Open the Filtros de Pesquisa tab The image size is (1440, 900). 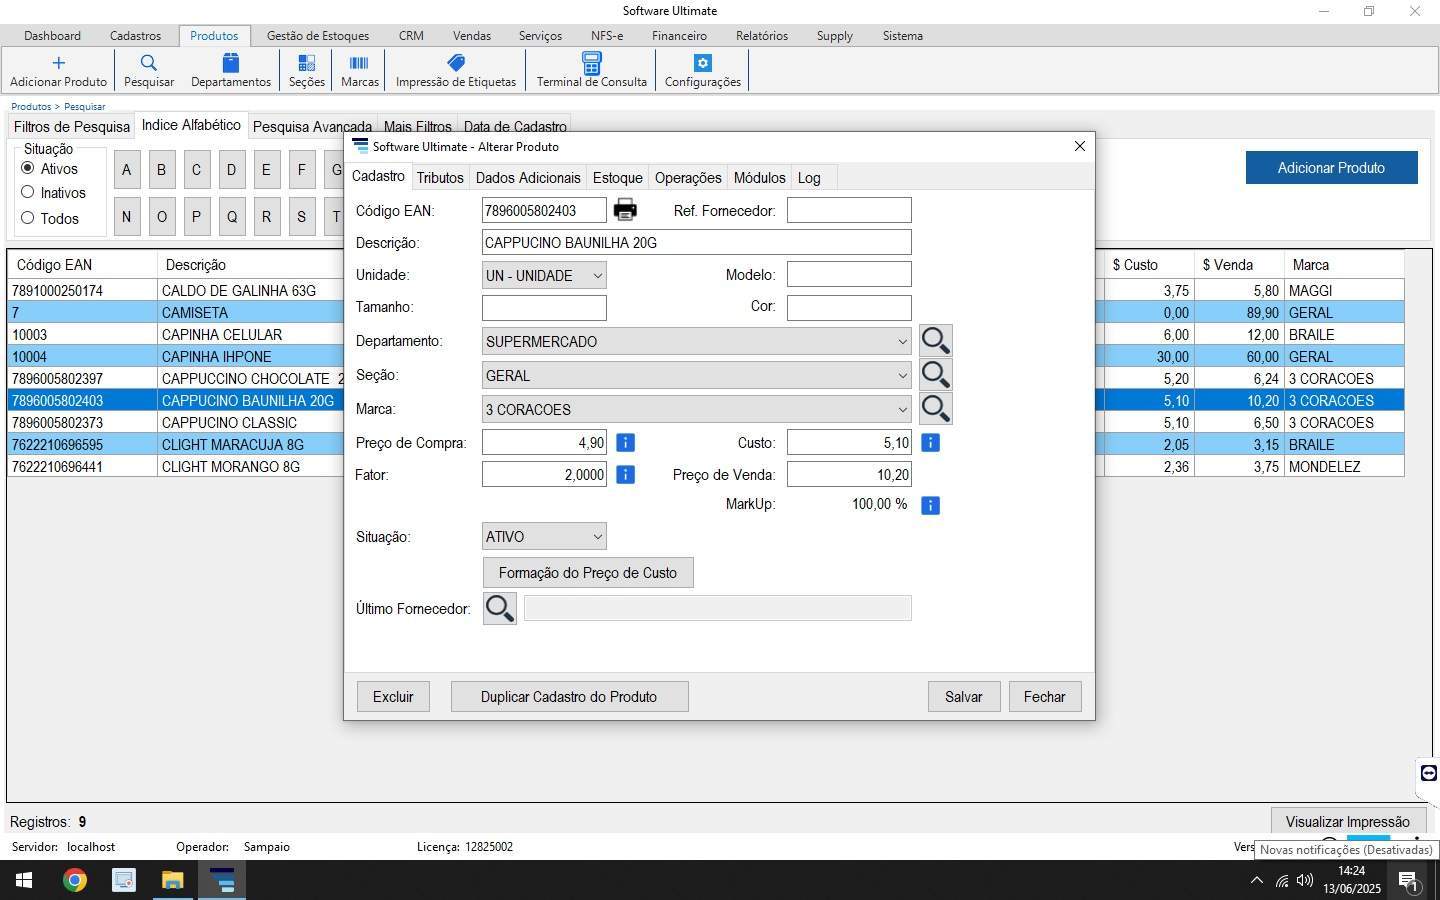coord(72,127)
